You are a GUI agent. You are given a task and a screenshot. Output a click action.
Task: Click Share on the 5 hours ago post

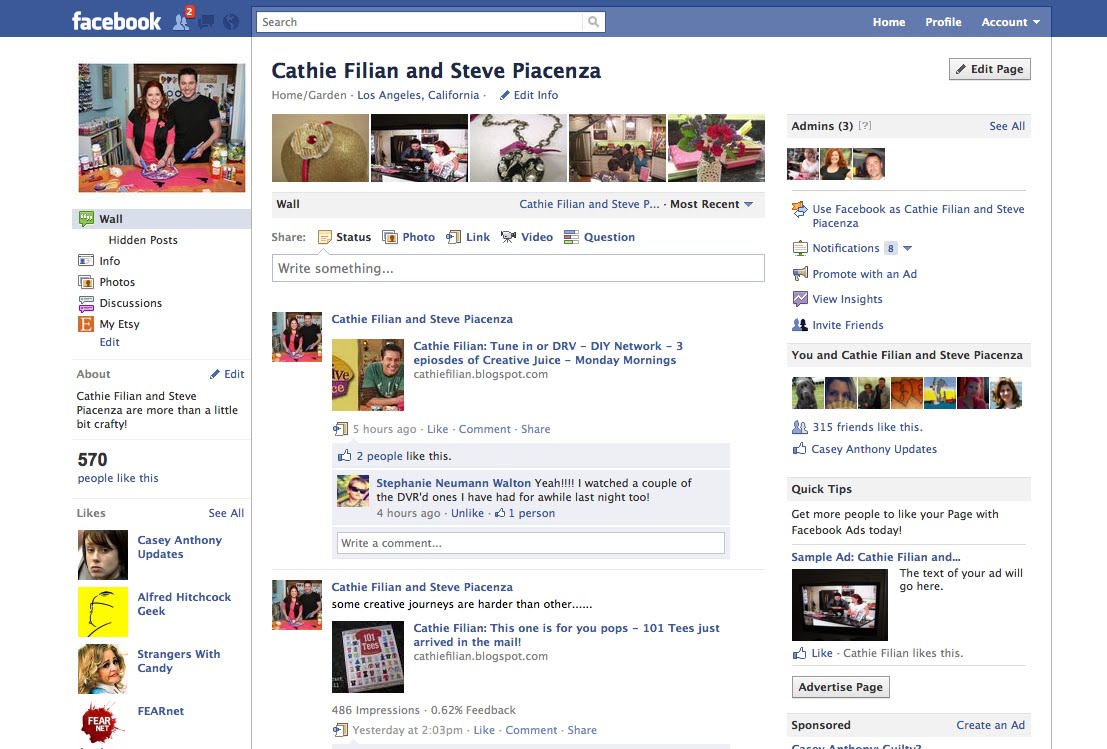(535, 429)
